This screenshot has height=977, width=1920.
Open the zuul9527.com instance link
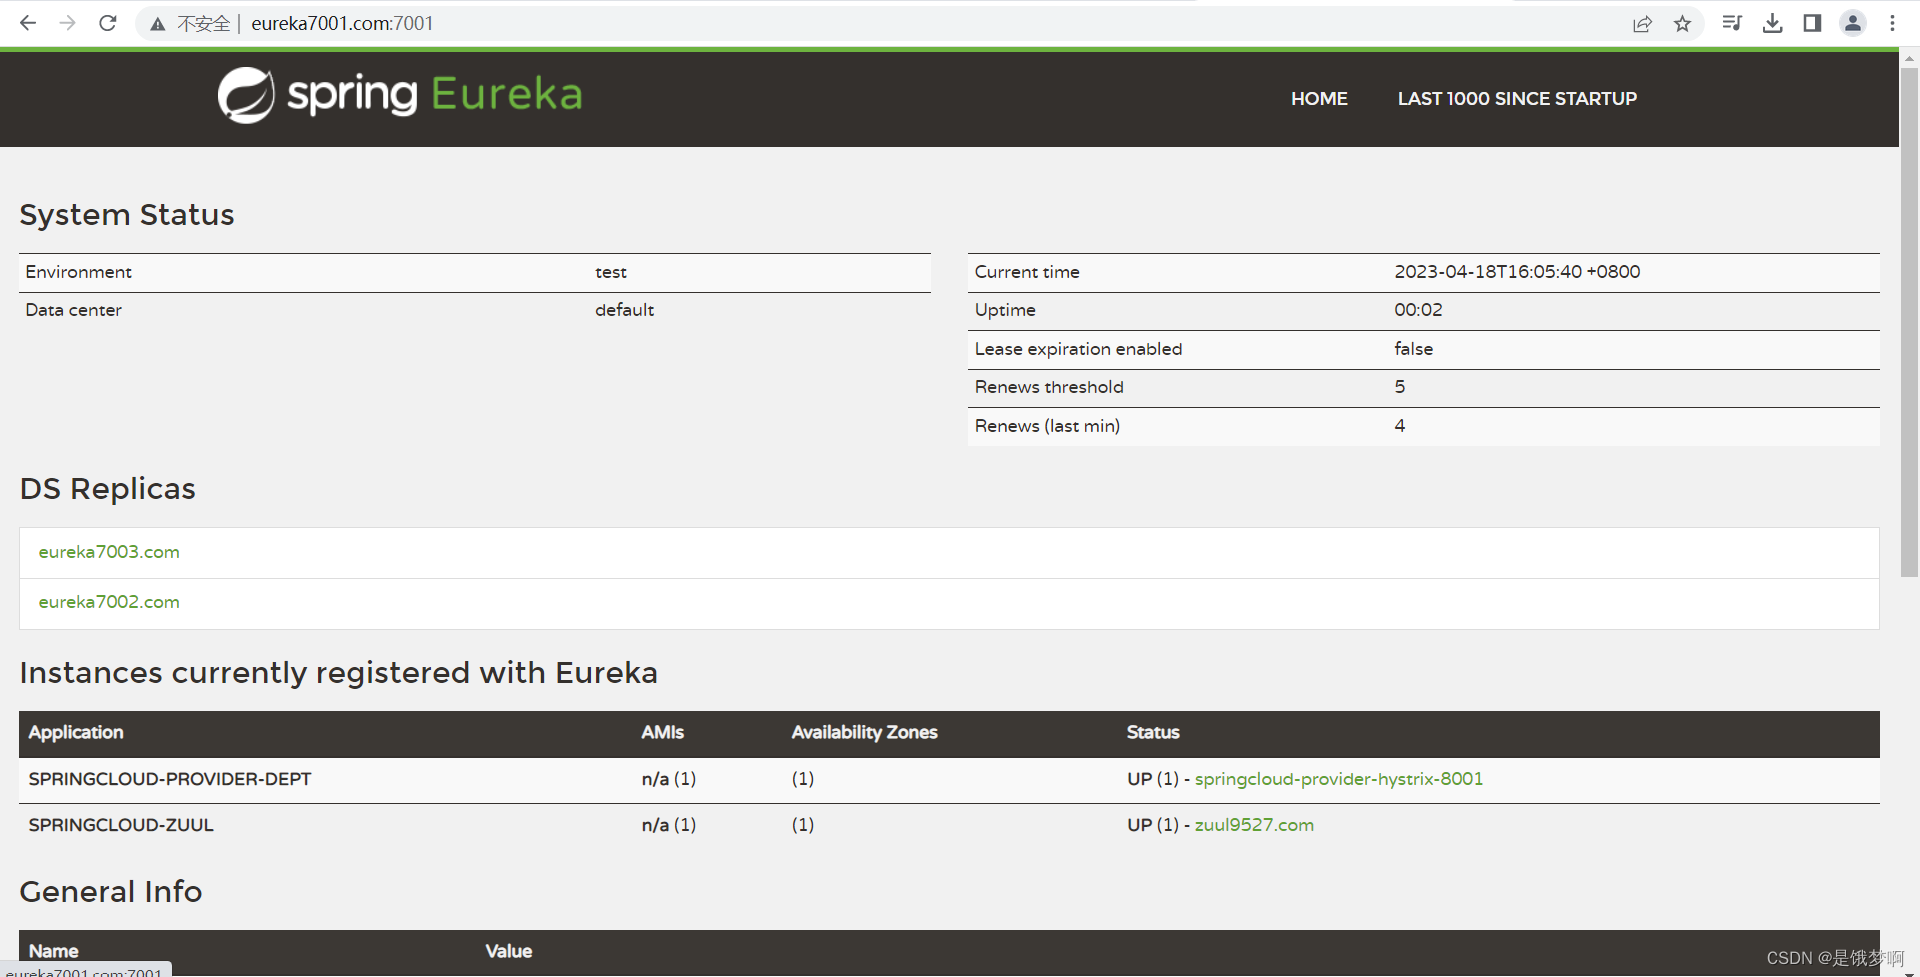1254,825
